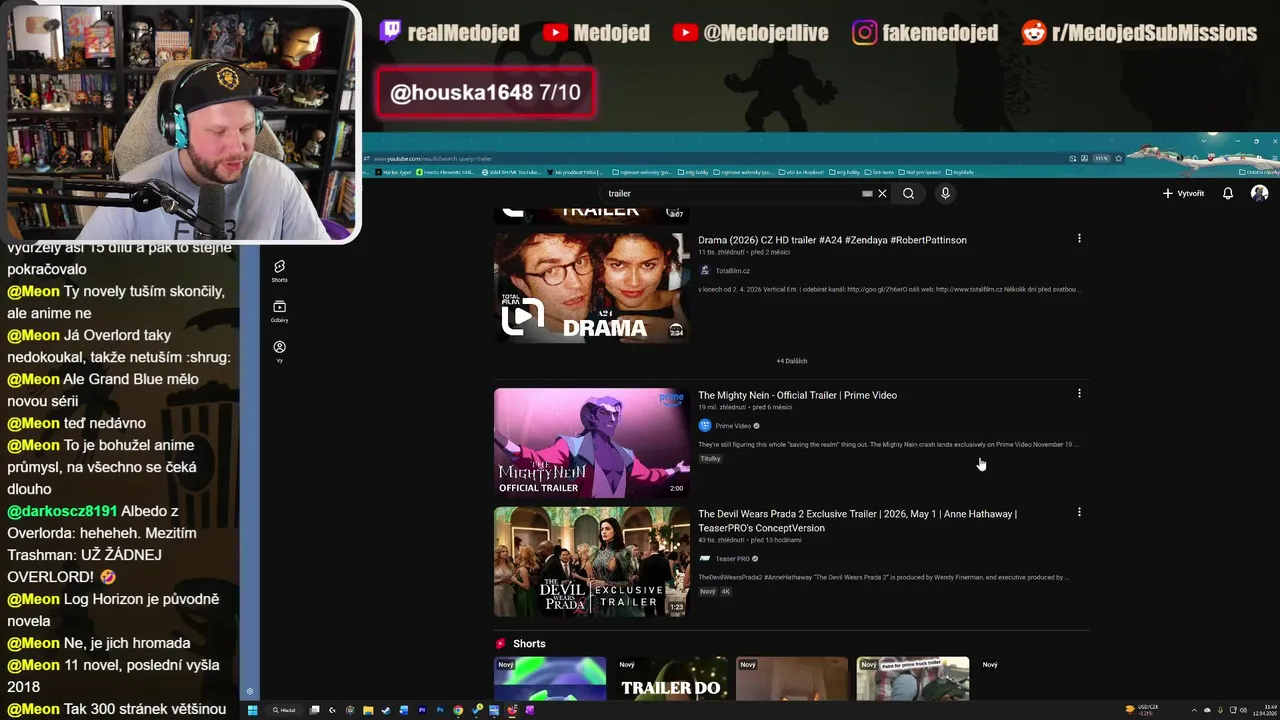
Task: Click the browser address bar URL
Action: [433, 158]
